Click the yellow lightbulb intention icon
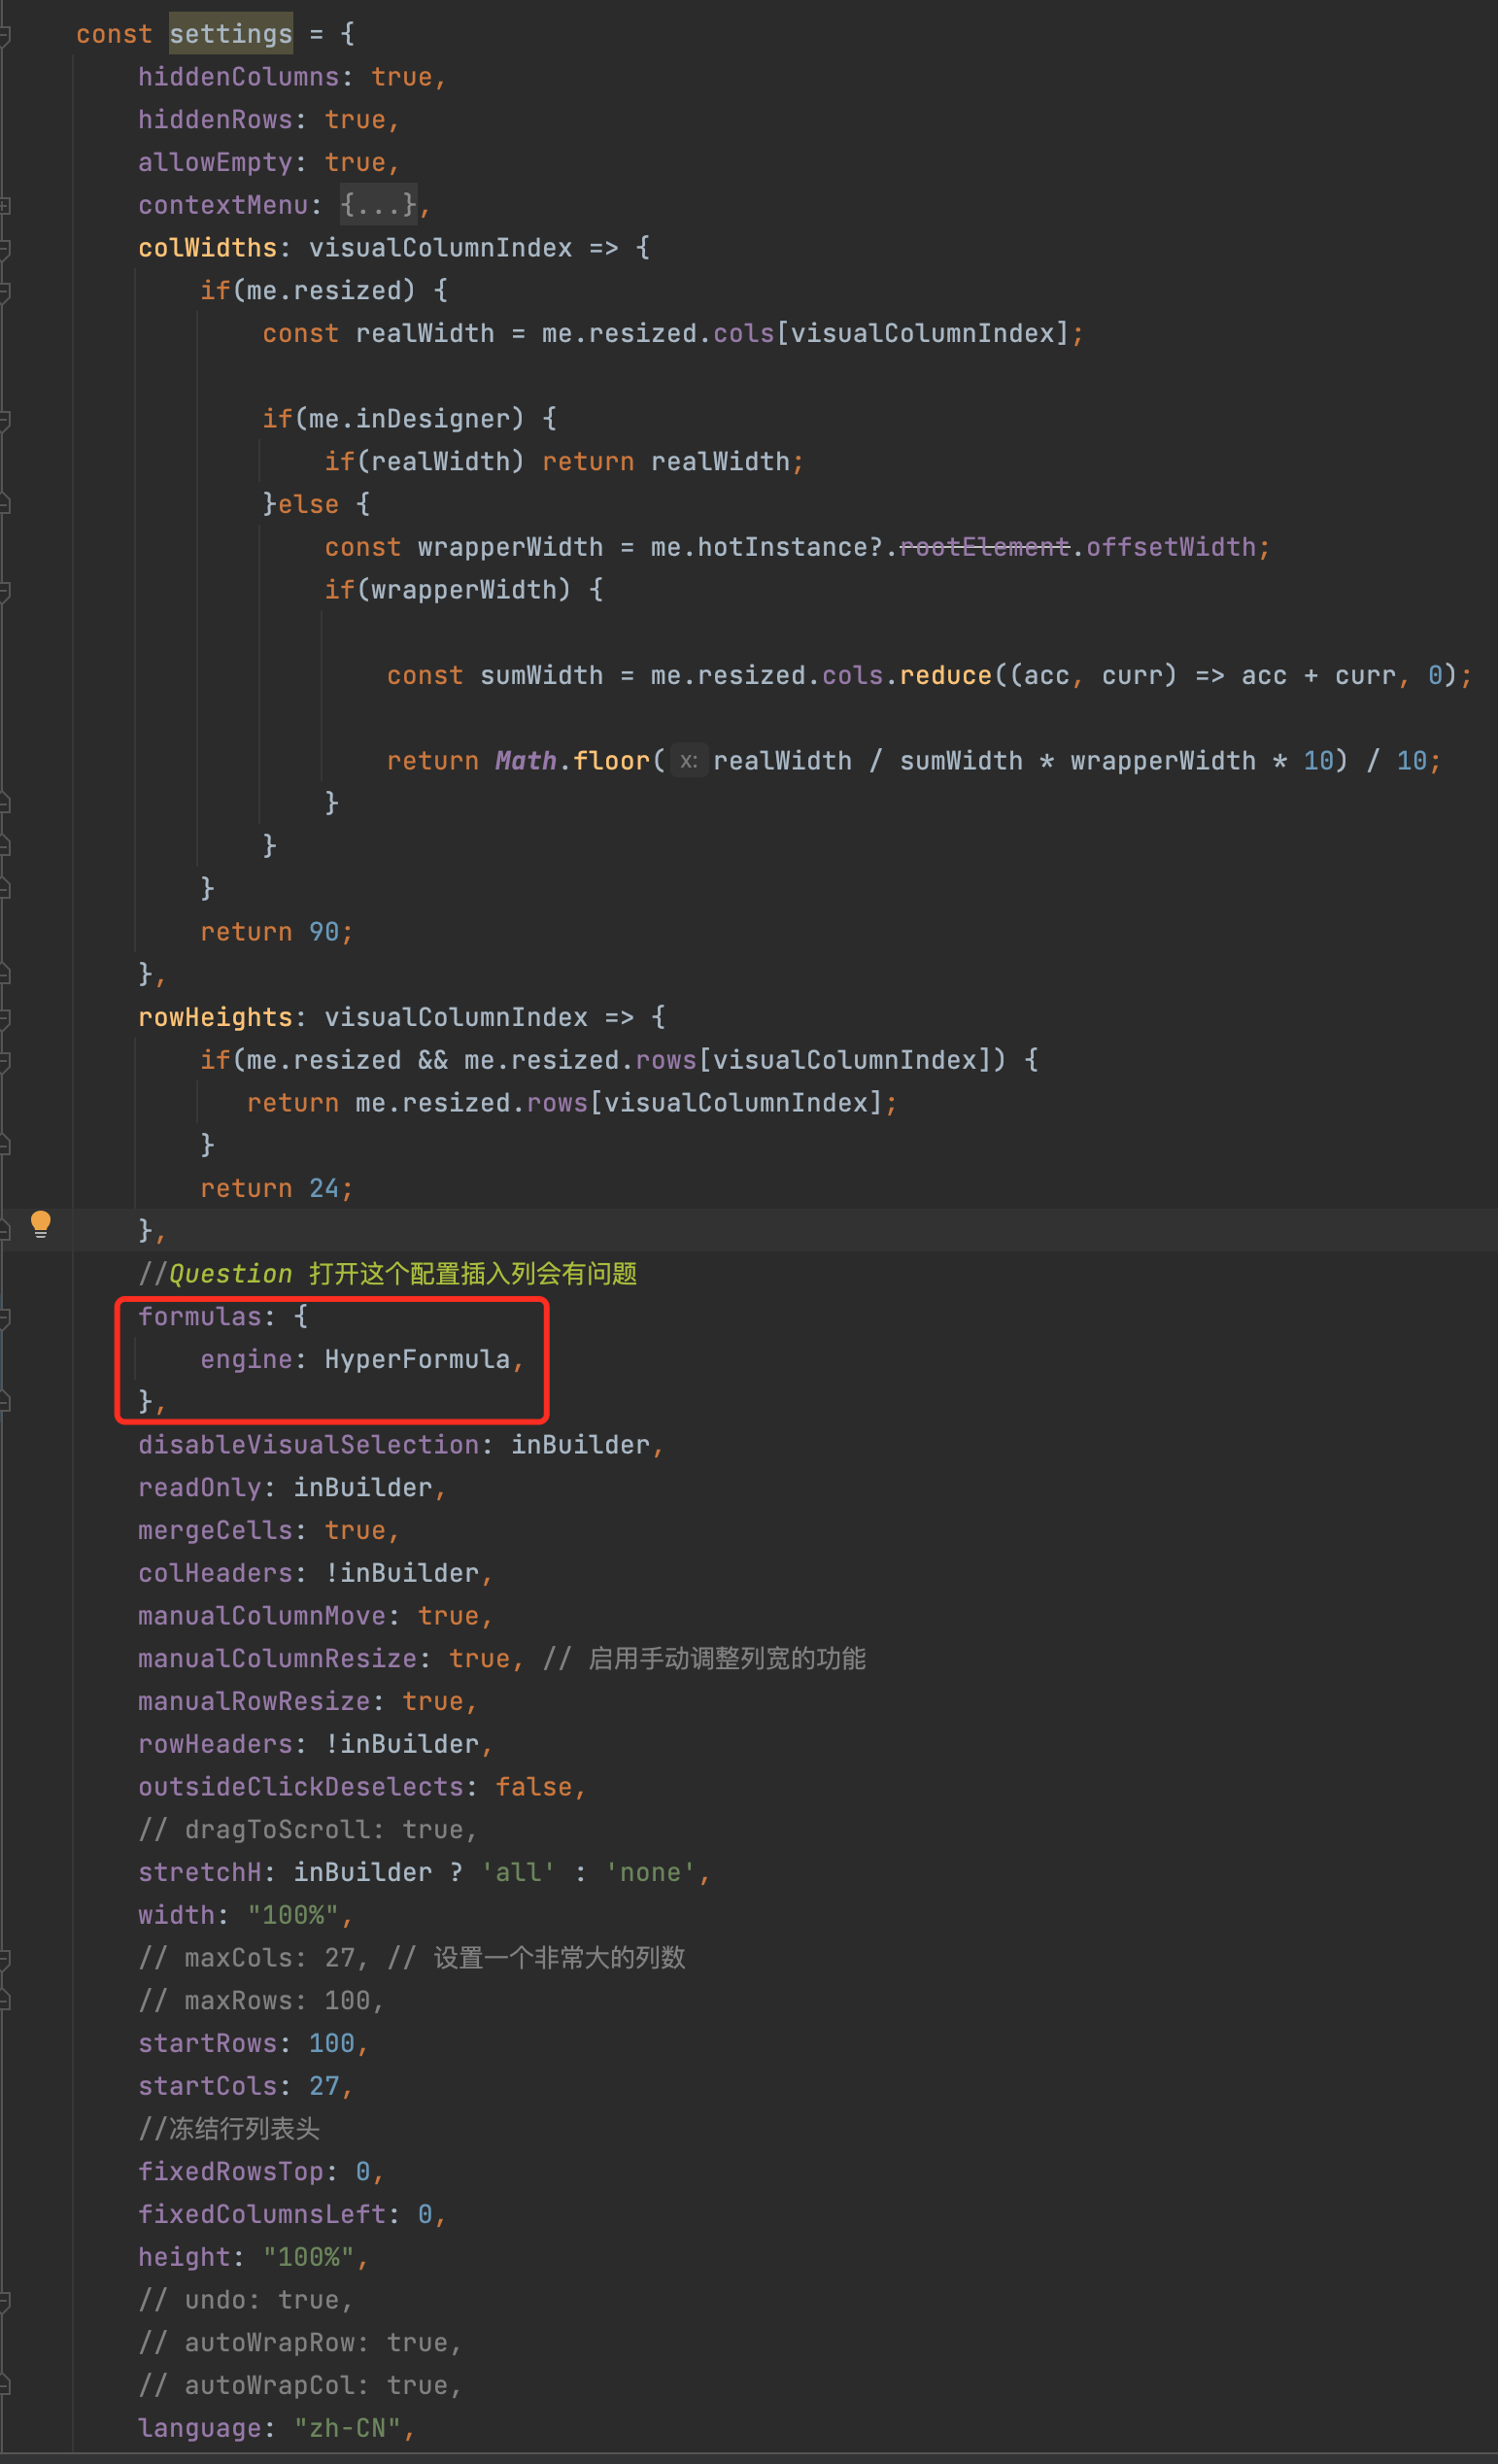The height and width of the screenshot is (2464, 1498). pos(41,1223)
